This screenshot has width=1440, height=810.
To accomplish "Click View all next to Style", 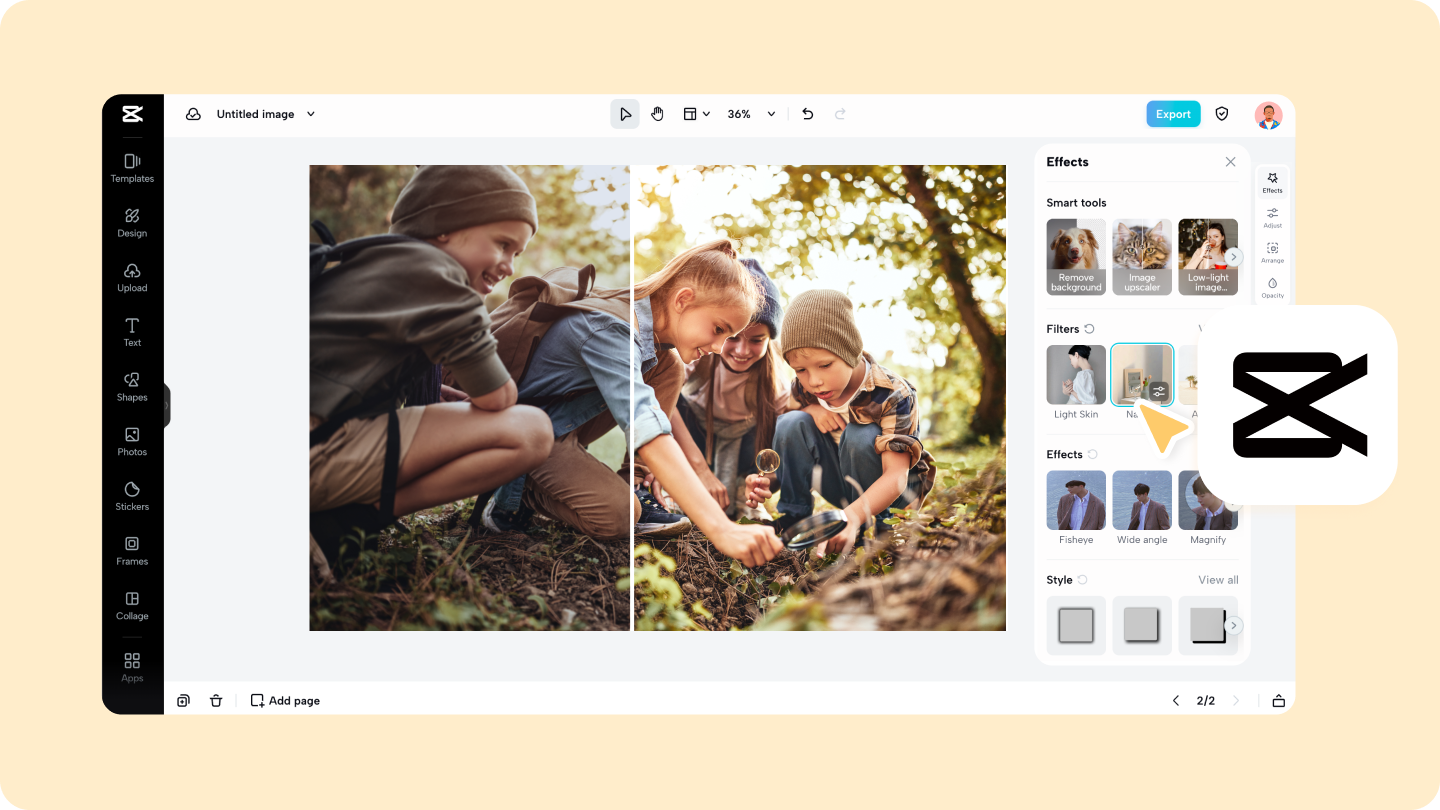I will (x=1218, y=580).
